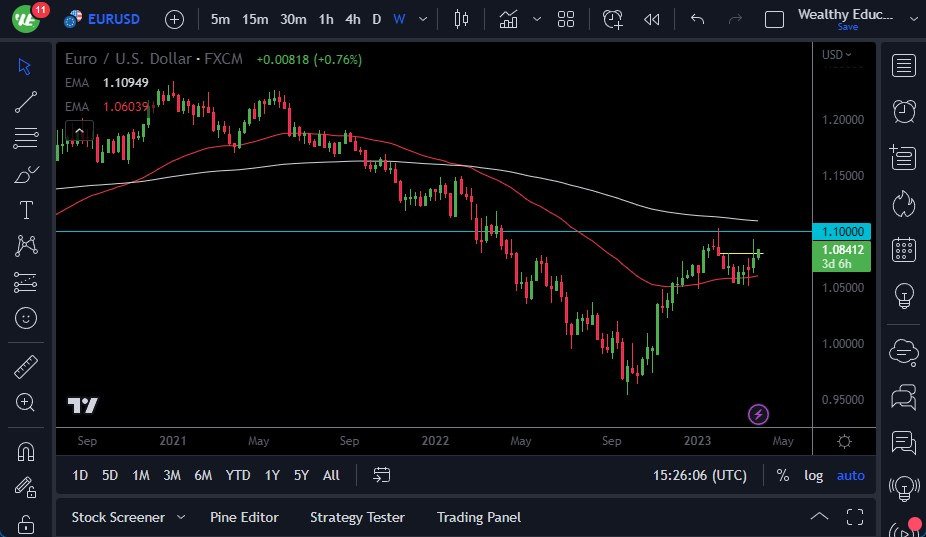Expand the Stock Screener dropdown chevron
Viewport: 926px width, 537px height.
tap(181, 517)
